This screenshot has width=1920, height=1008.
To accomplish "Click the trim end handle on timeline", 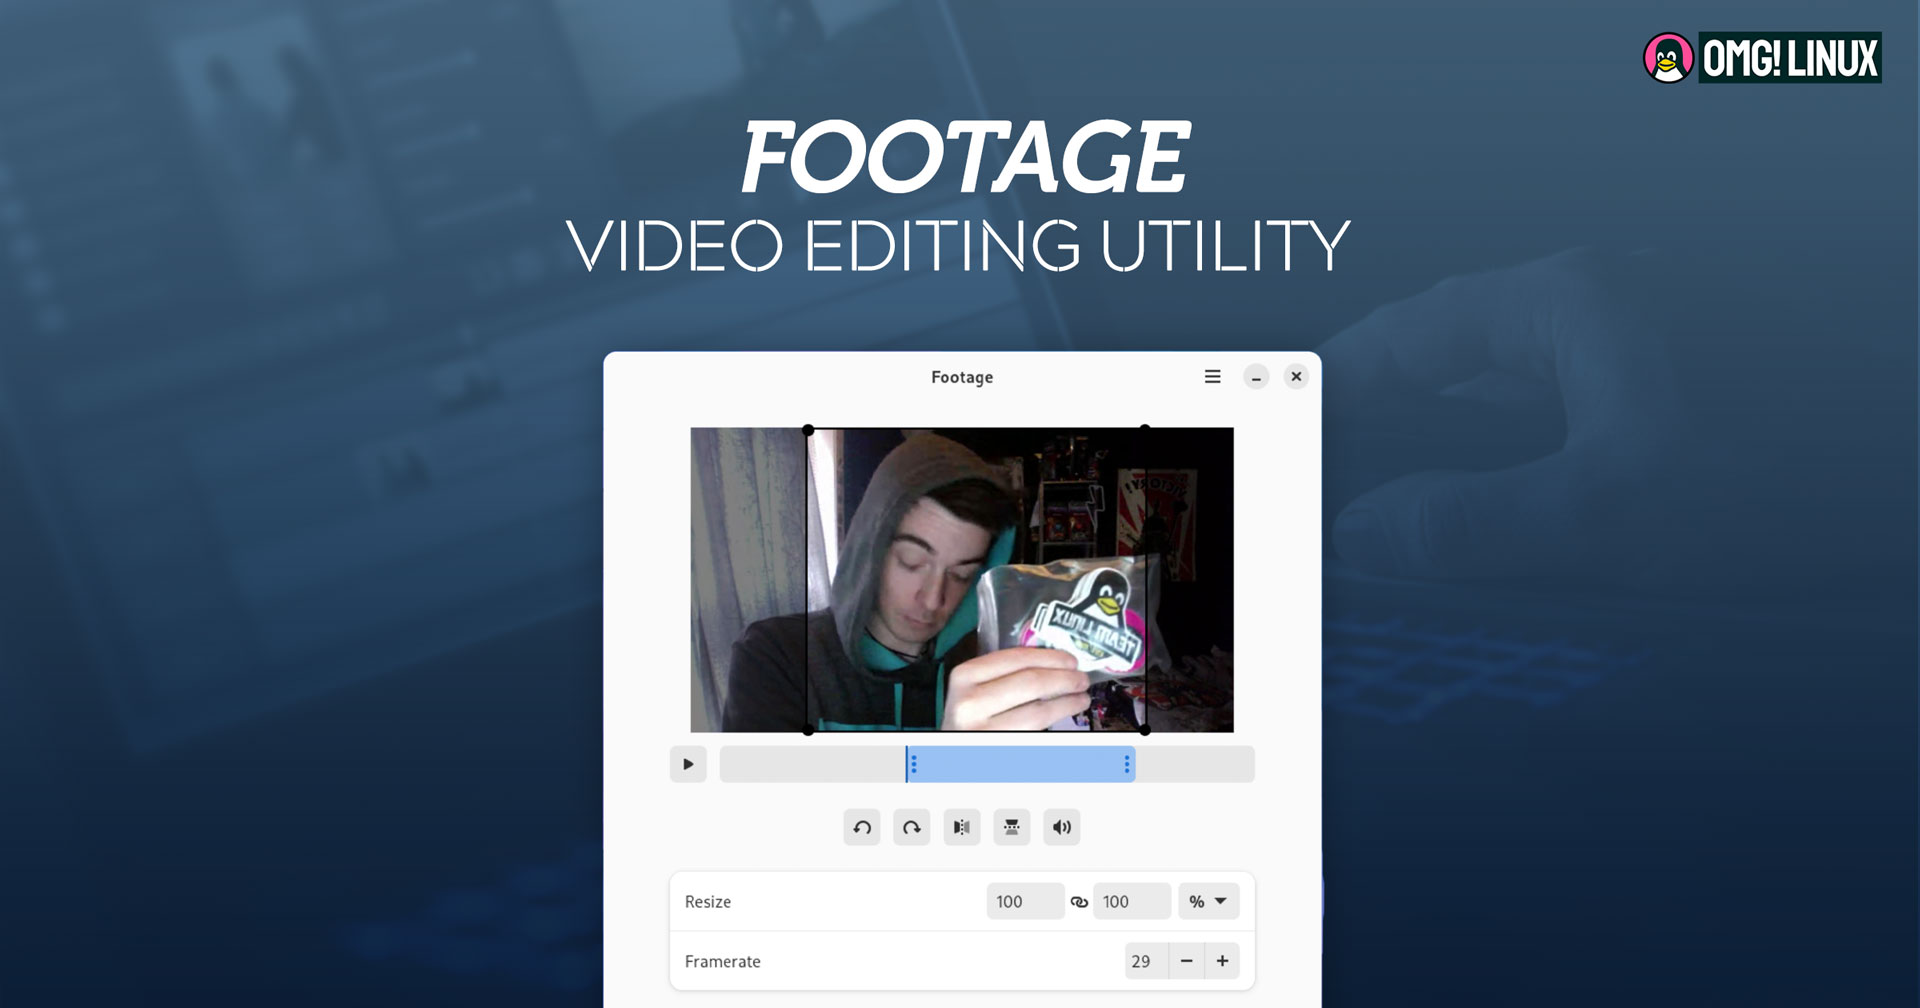I will (1127, 764).
